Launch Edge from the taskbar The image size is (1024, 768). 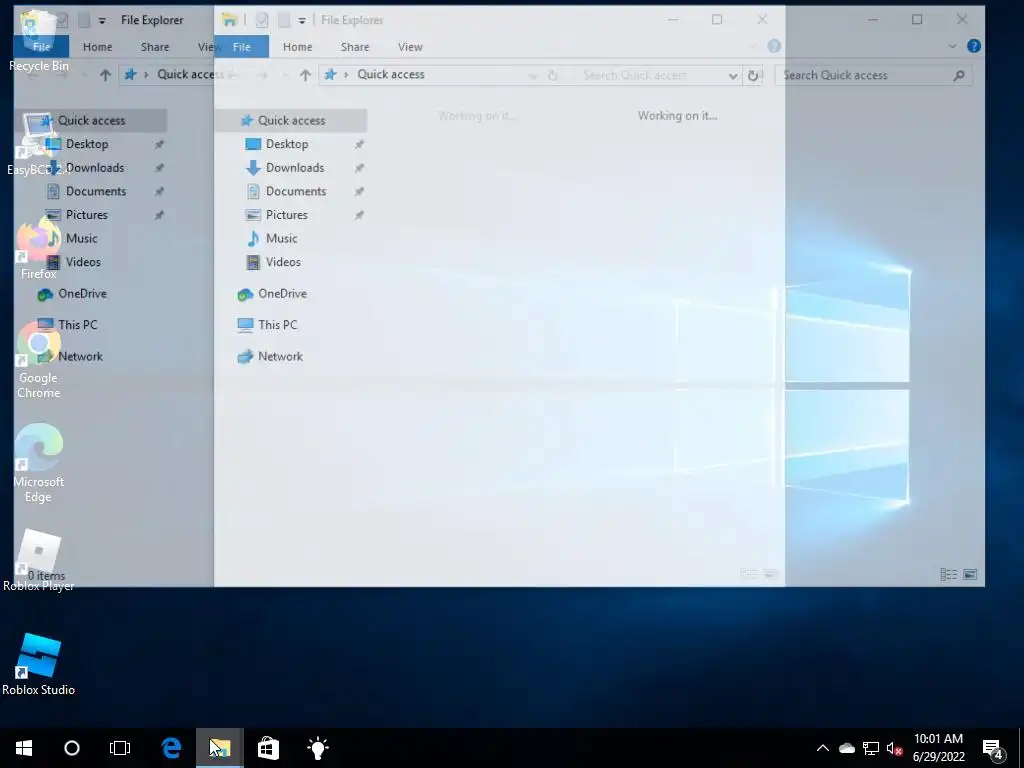[171, 748]
